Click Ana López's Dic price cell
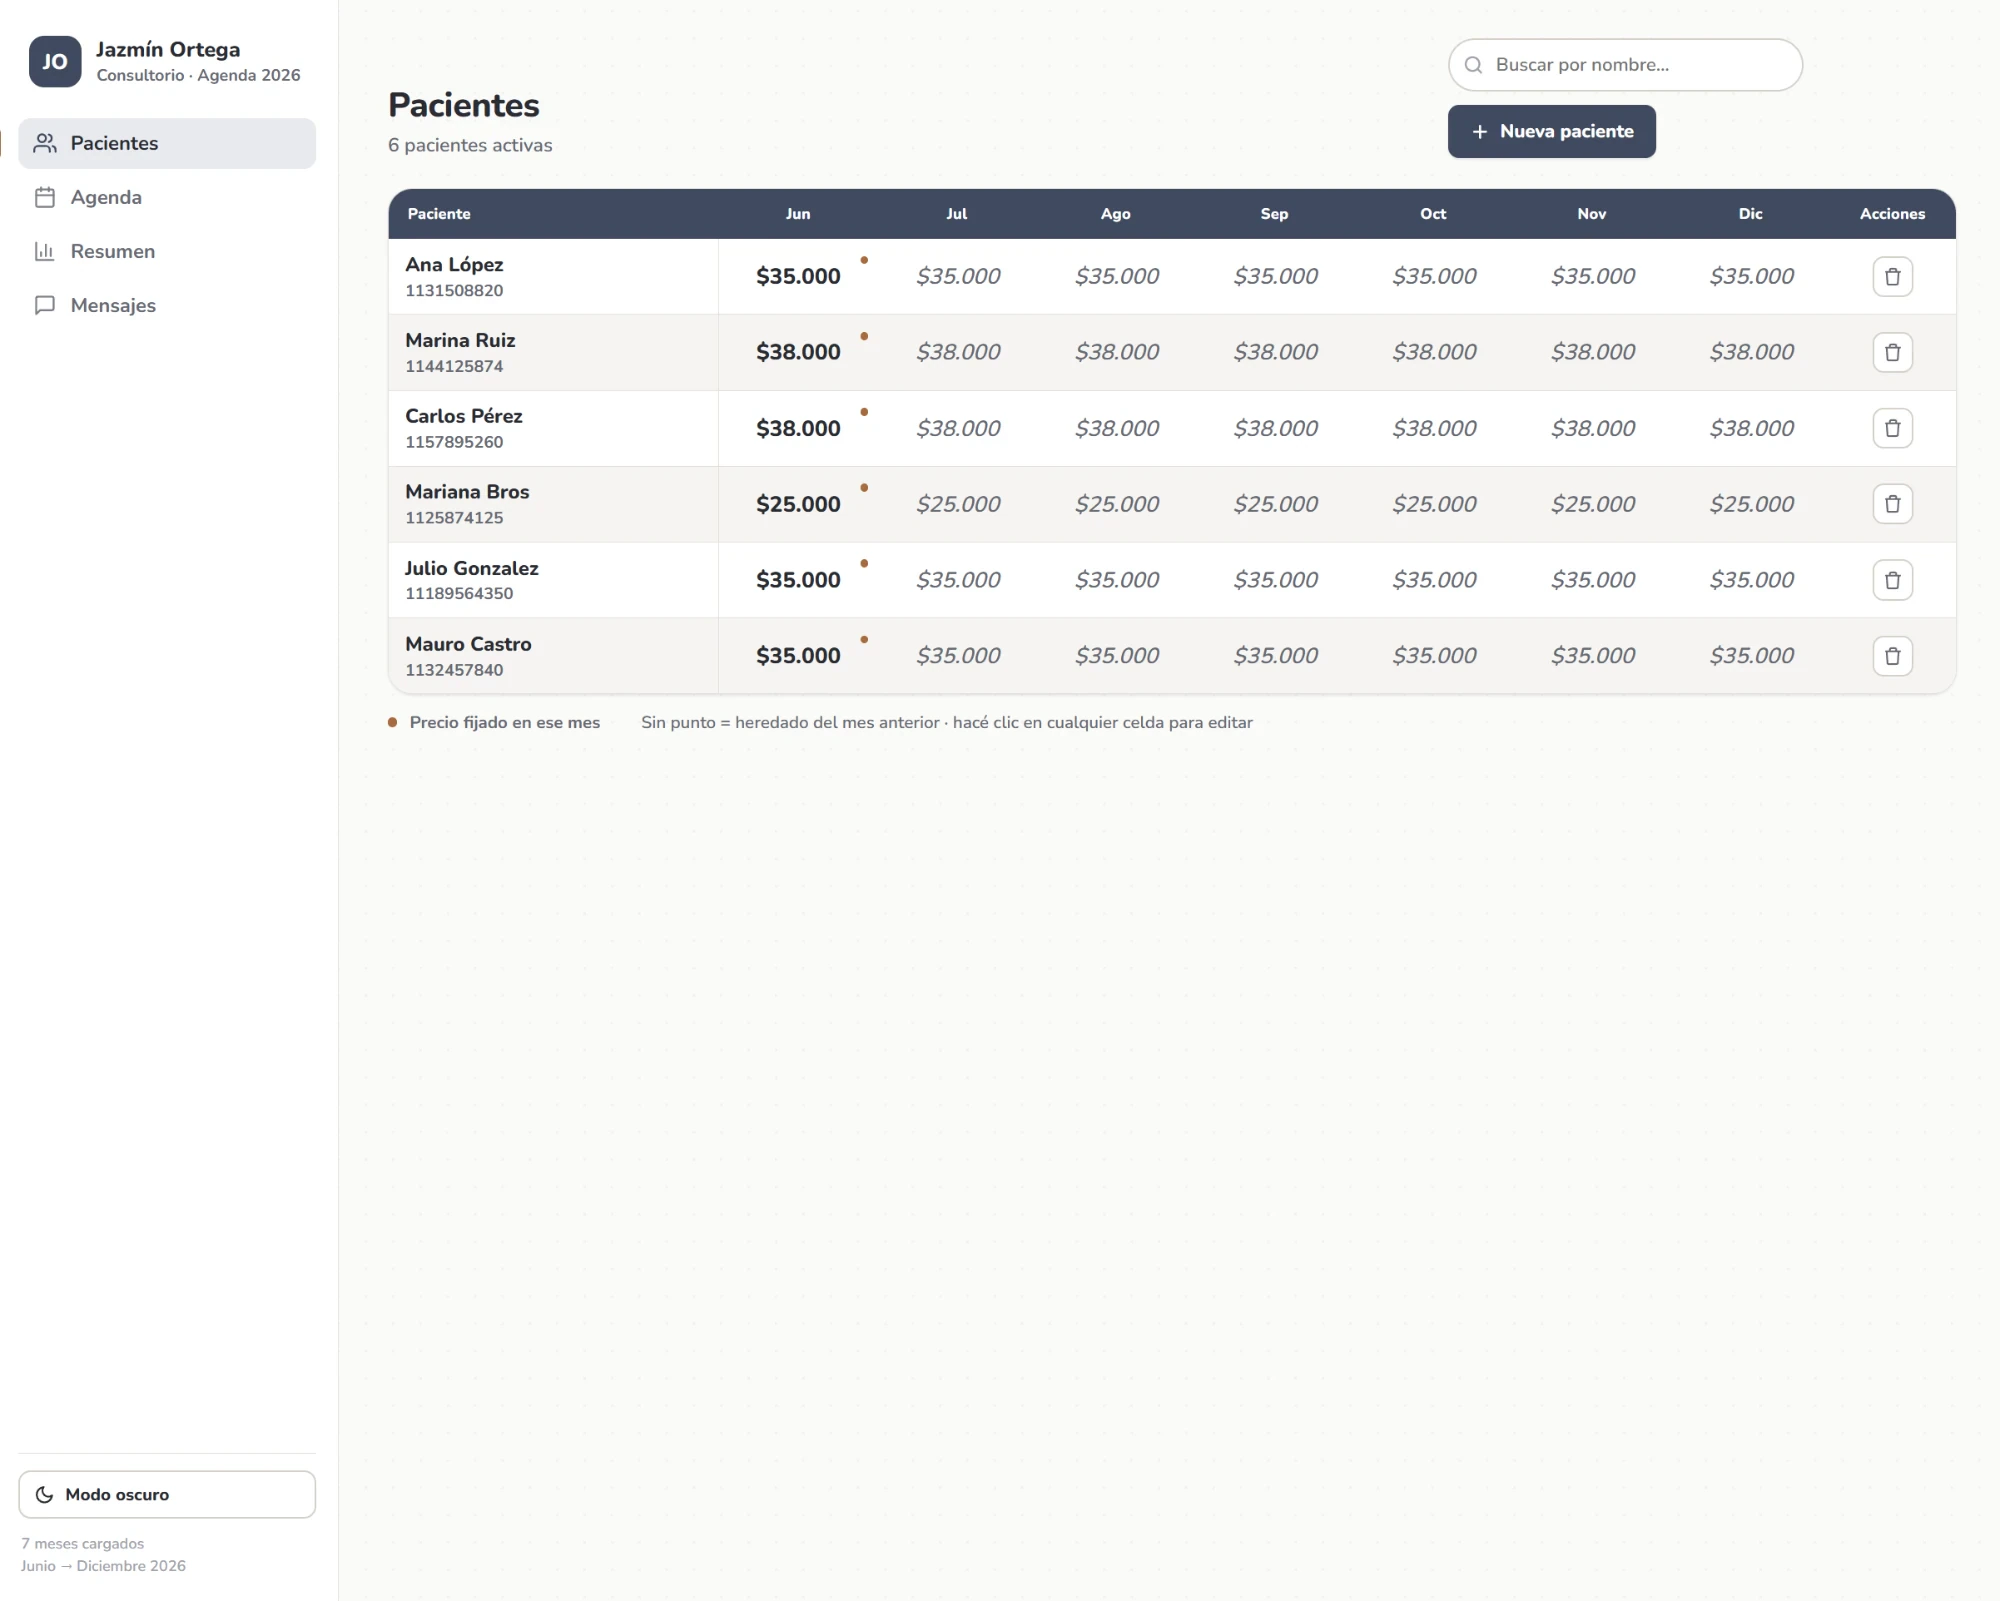 click(1751, 276)
